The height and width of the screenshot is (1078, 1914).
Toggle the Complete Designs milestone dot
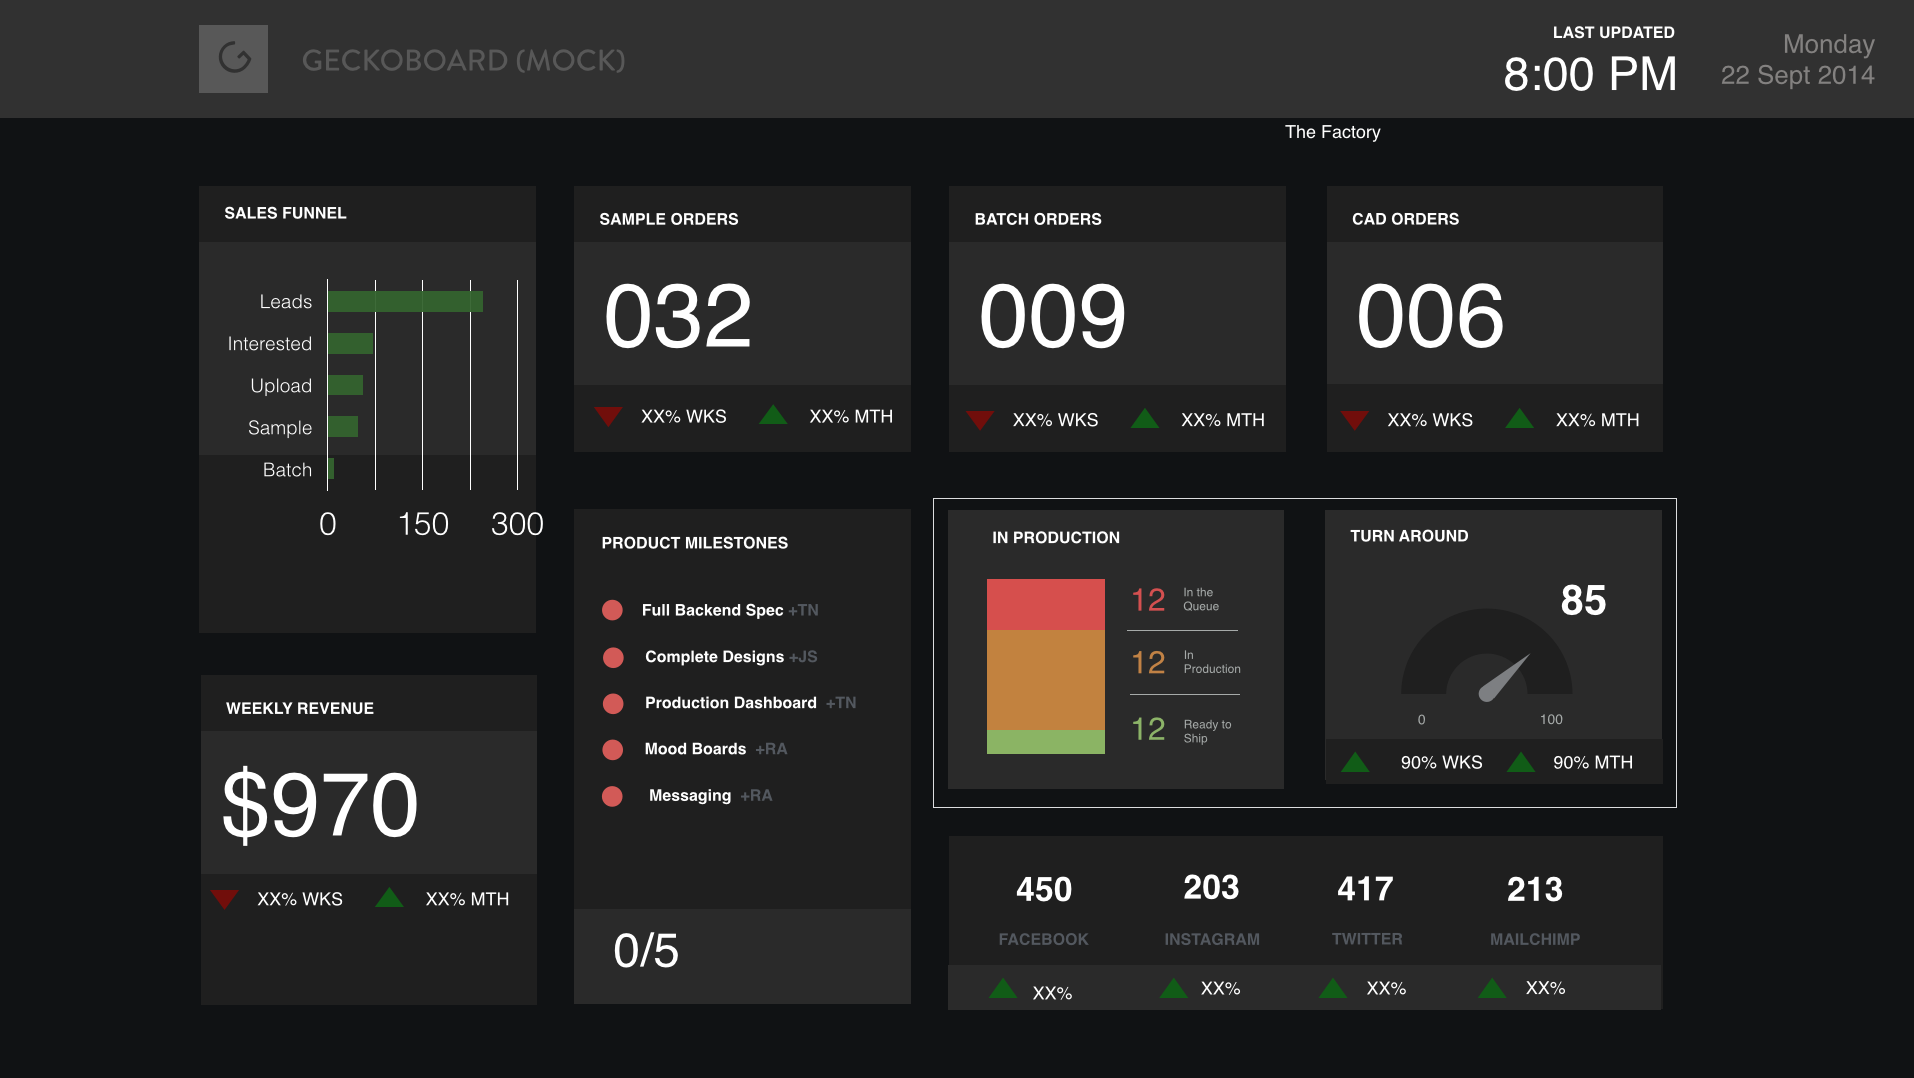point(613,657)
